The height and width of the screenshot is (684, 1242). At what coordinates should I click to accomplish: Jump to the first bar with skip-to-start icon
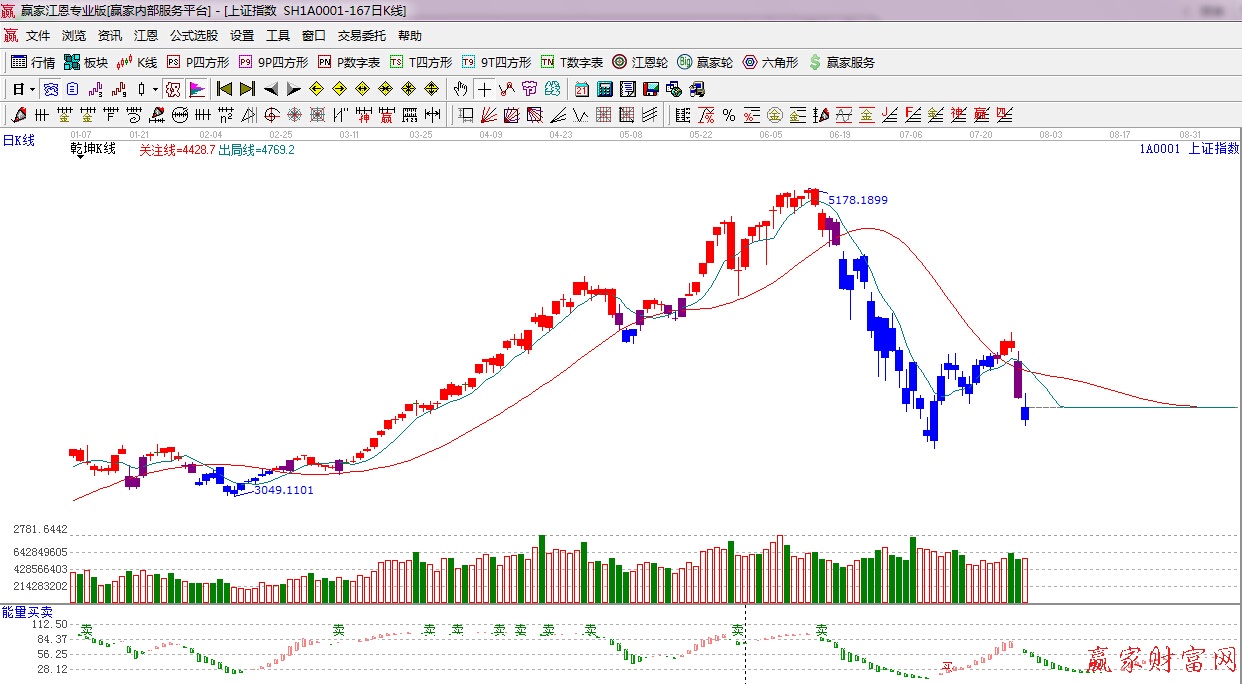tap(224, 89)
